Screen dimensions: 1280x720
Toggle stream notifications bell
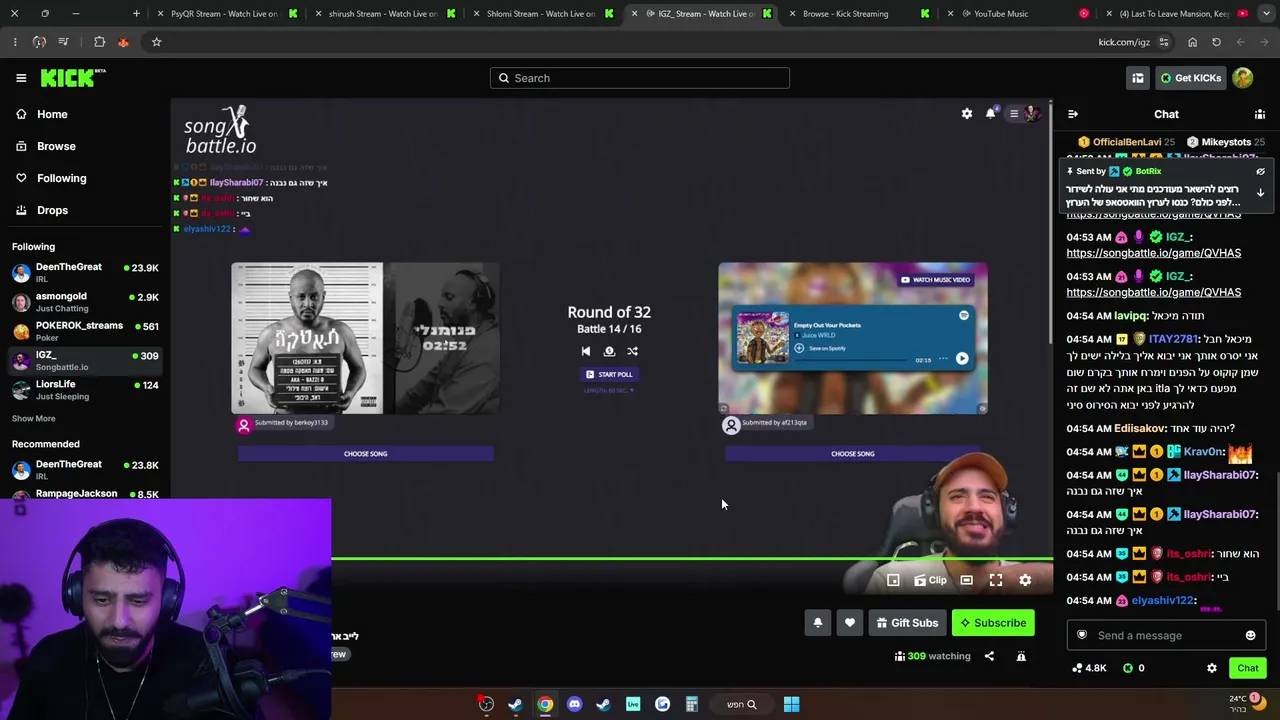tap(817, 623)
